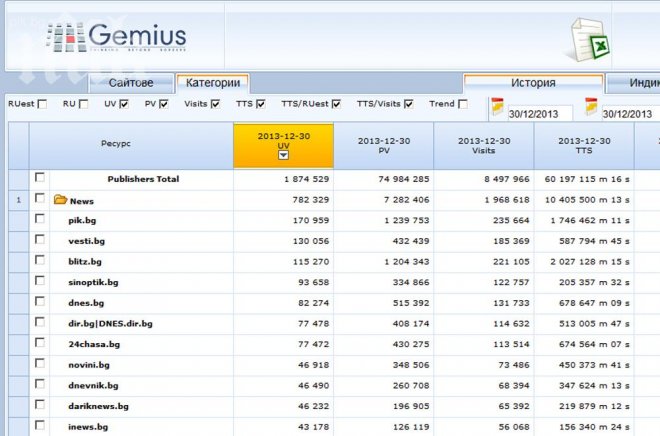Tick the dnes.bg row checkbox
This screenshot has height=436, width=660.
click(40, 301)
